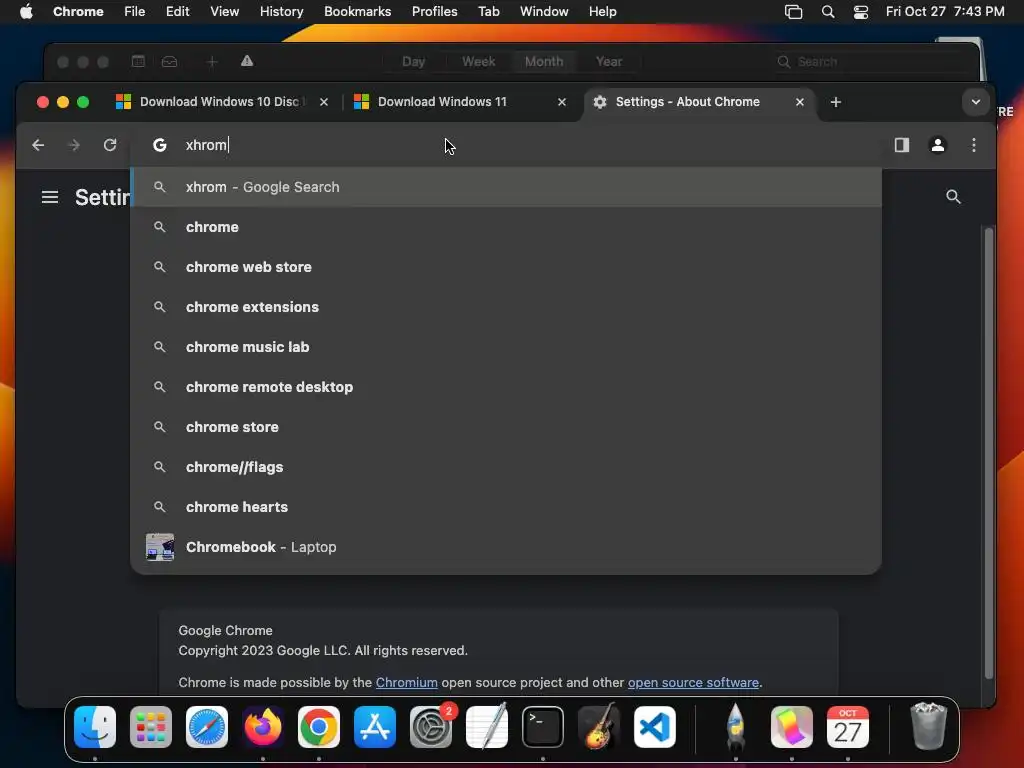The image size is (1024, 768).
Task: Open the Chromium project link
Action: [x=406, y=682]
